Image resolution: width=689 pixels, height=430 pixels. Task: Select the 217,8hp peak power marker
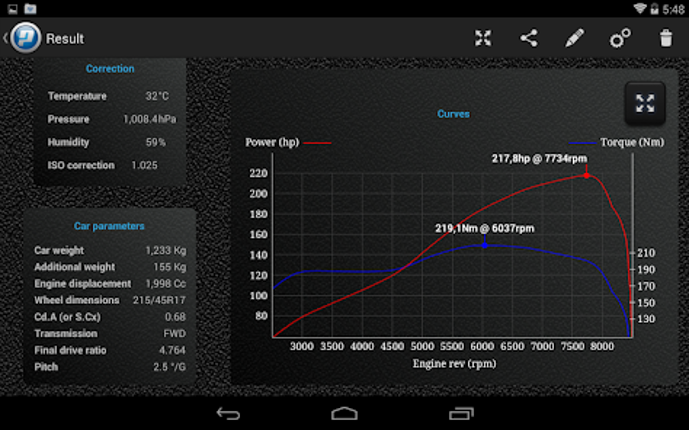click(587, 175)
